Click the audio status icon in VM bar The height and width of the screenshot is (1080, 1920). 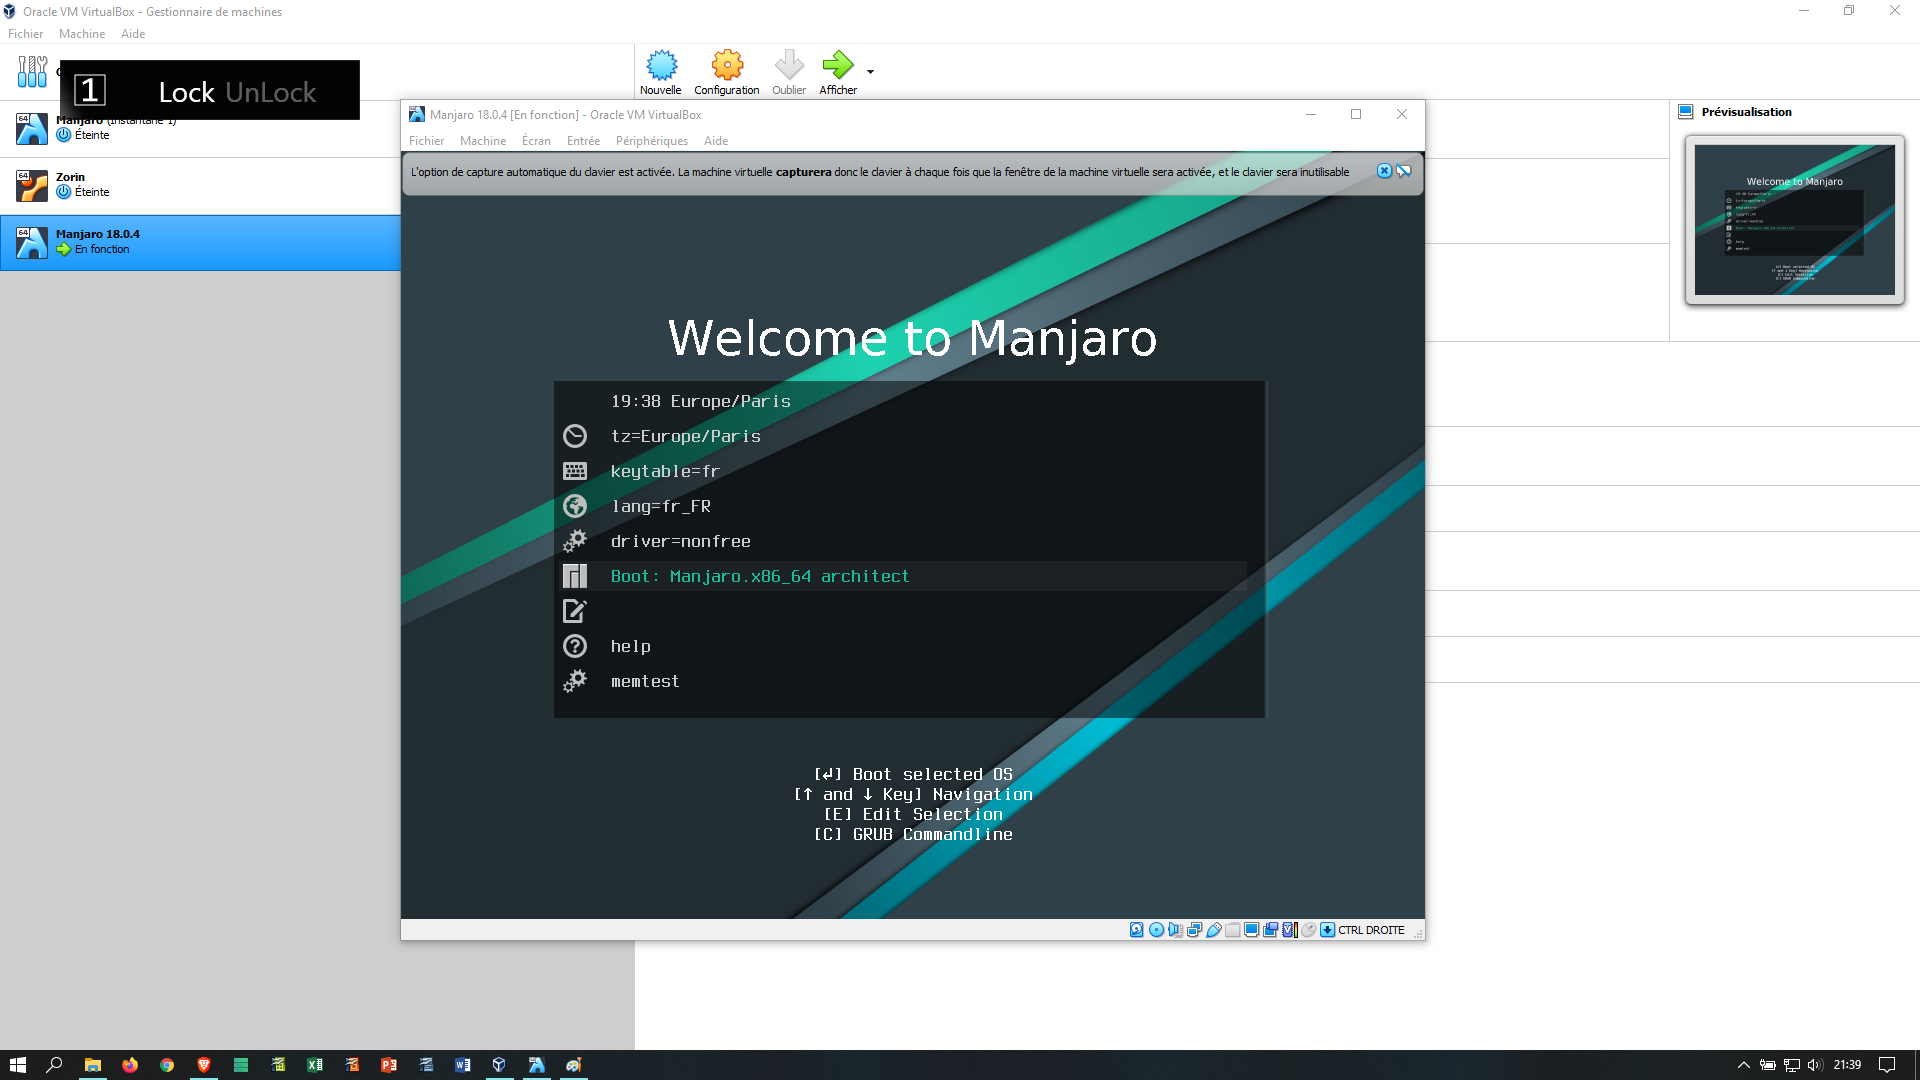[x=1175, y=930]
